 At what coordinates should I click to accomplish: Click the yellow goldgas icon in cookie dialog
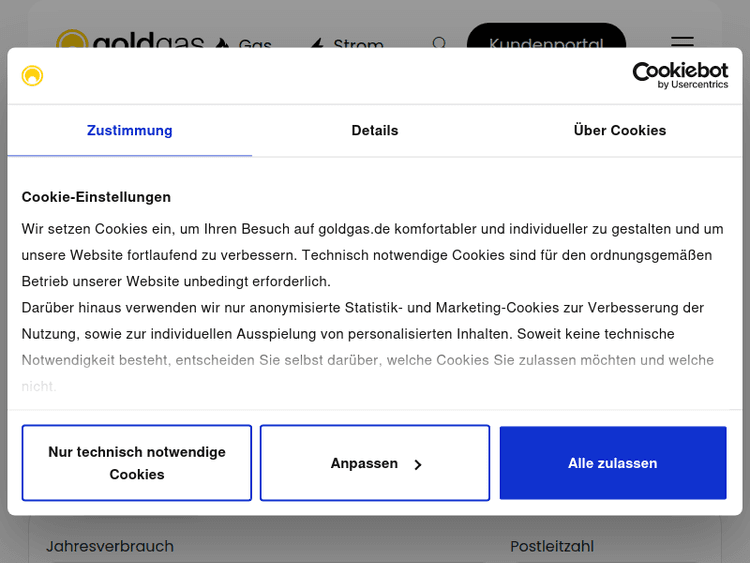point(33,76)
